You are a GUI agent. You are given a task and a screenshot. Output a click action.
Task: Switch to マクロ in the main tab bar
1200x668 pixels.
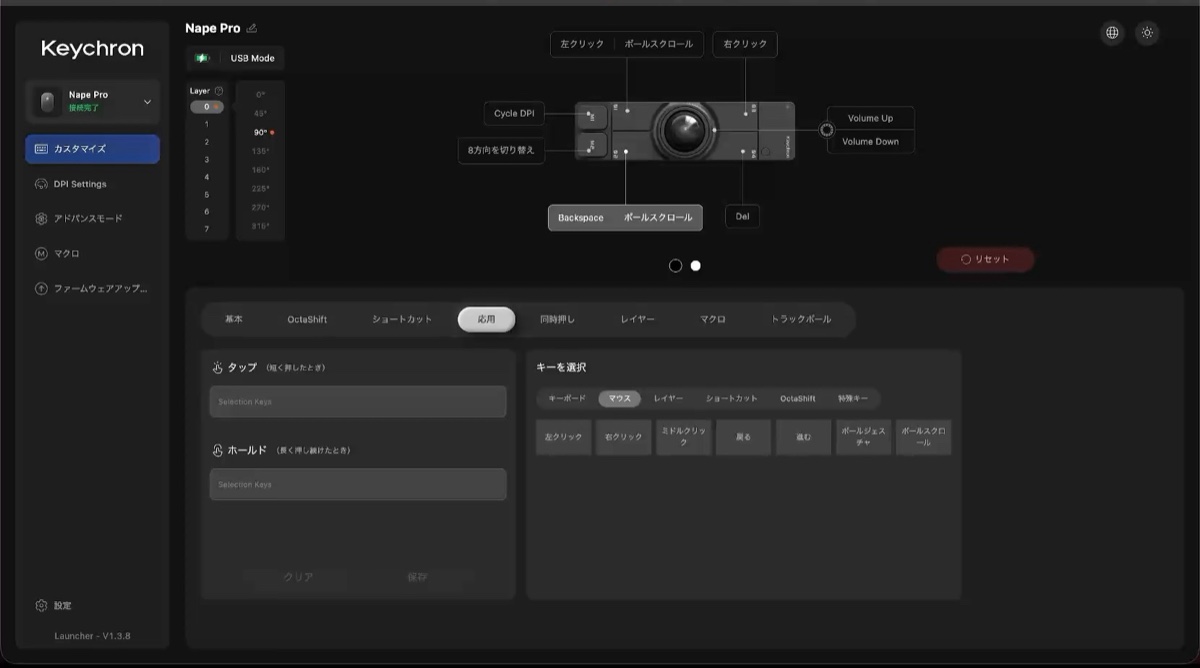pos(713,319)
